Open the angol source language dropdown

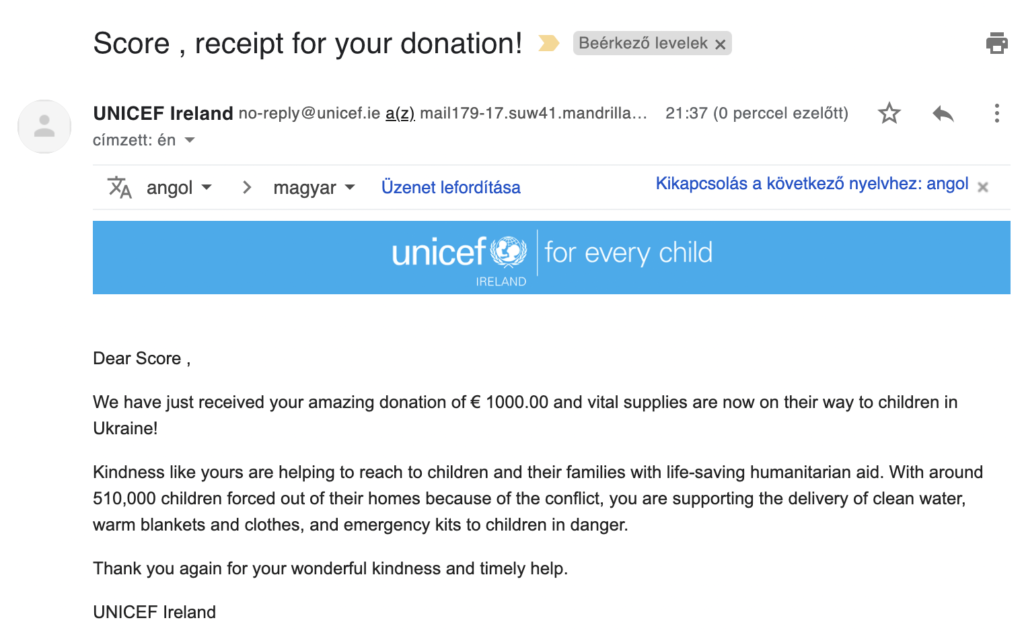pos(178,188)
